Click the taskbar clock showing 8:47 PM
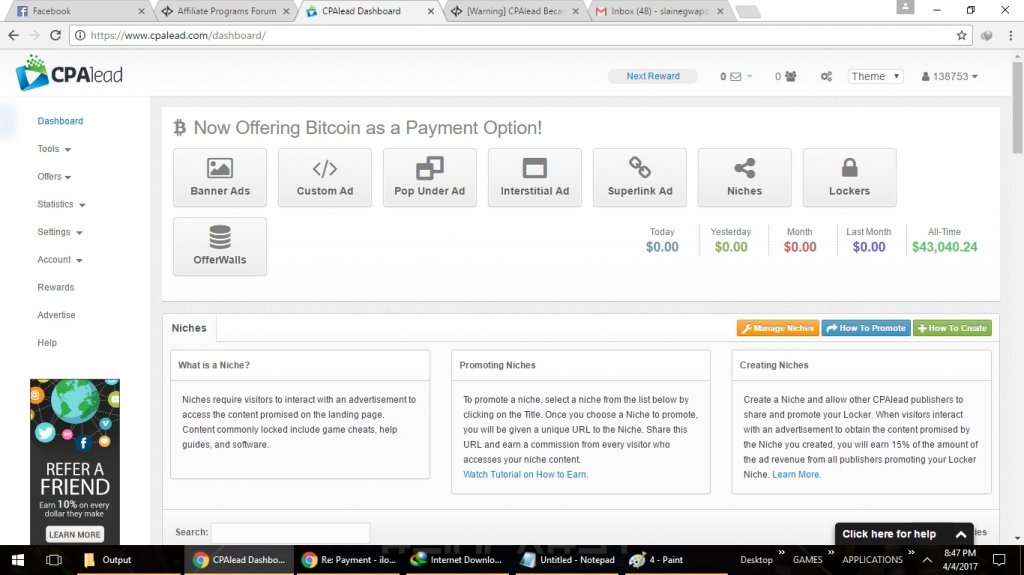1024x575 pixels. (x=960, y=560)
